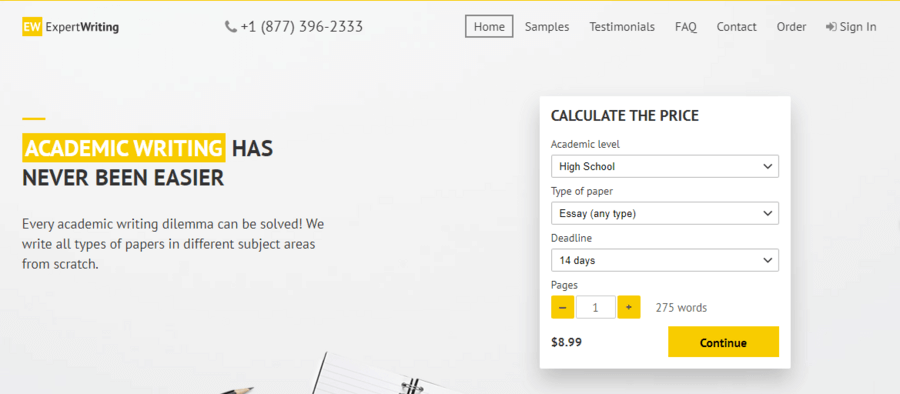Viewport: 900px width, 394px height.
Task: Click the Sign In link
Action: click(851, 27)
